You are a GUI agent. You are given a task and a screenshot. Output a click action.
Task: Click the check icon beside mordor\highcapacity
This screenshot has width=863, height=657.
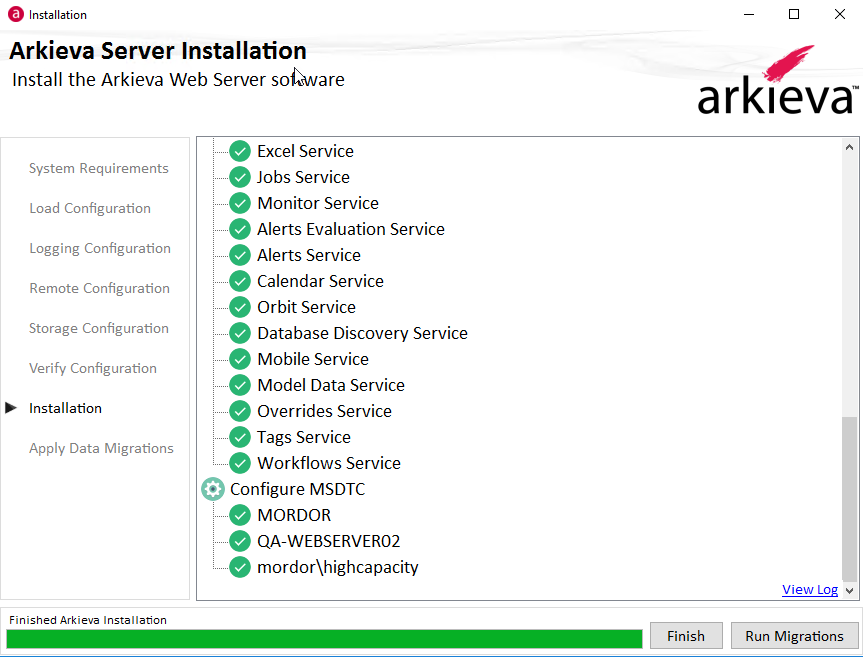240,567
